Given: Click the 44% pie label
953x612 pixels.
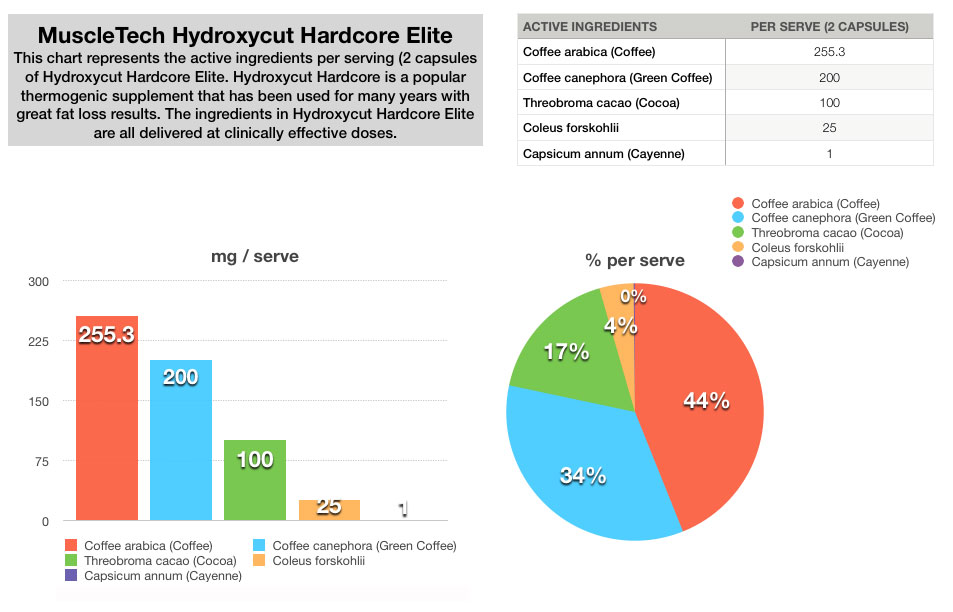Looking at the screenshot, I should (x=706, y=401).
